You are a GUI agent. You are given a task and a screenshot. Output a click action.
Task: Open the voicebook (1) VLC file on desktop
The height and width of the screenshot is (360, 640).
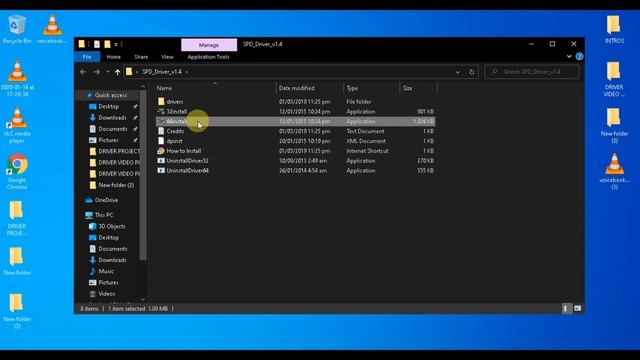614,171
